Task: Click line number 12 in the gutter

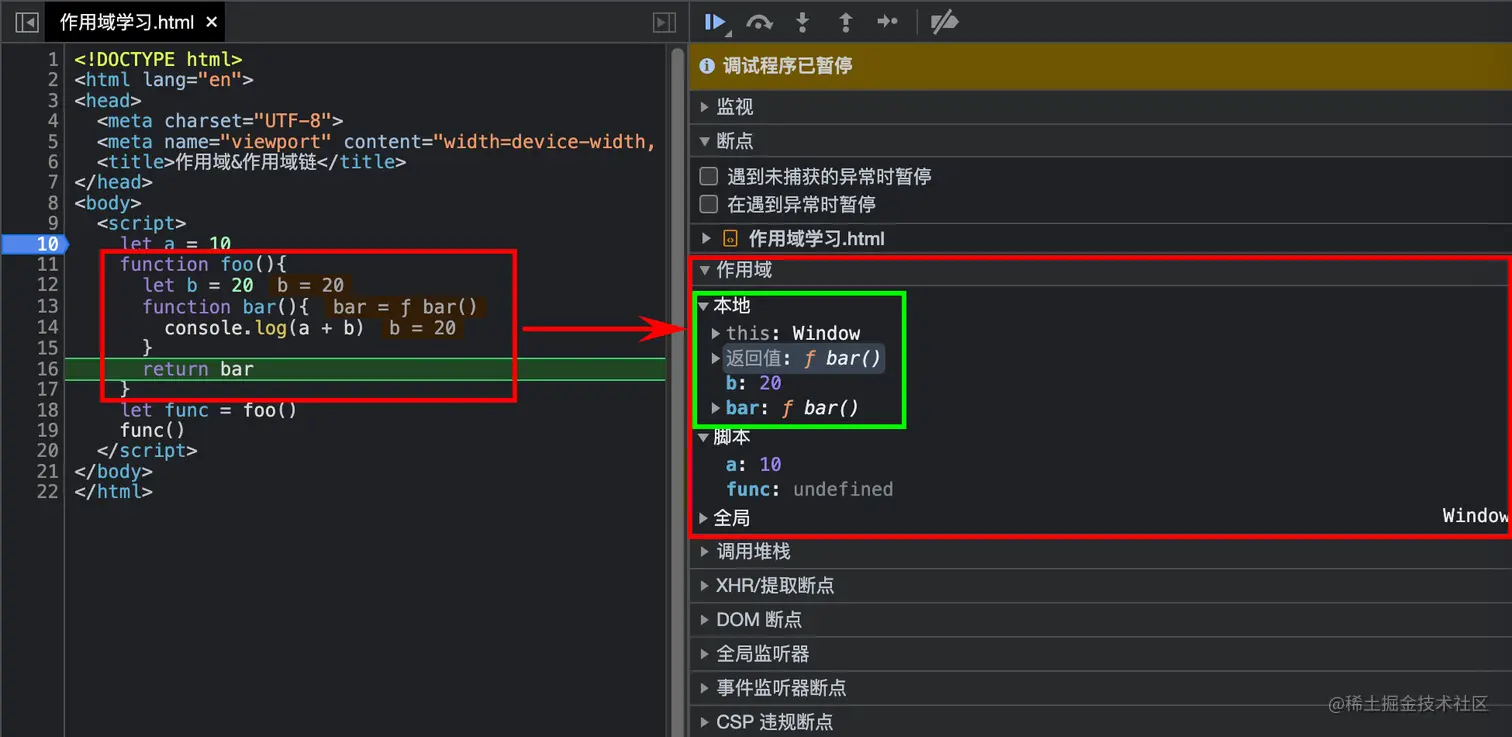Action: point(47,285)
